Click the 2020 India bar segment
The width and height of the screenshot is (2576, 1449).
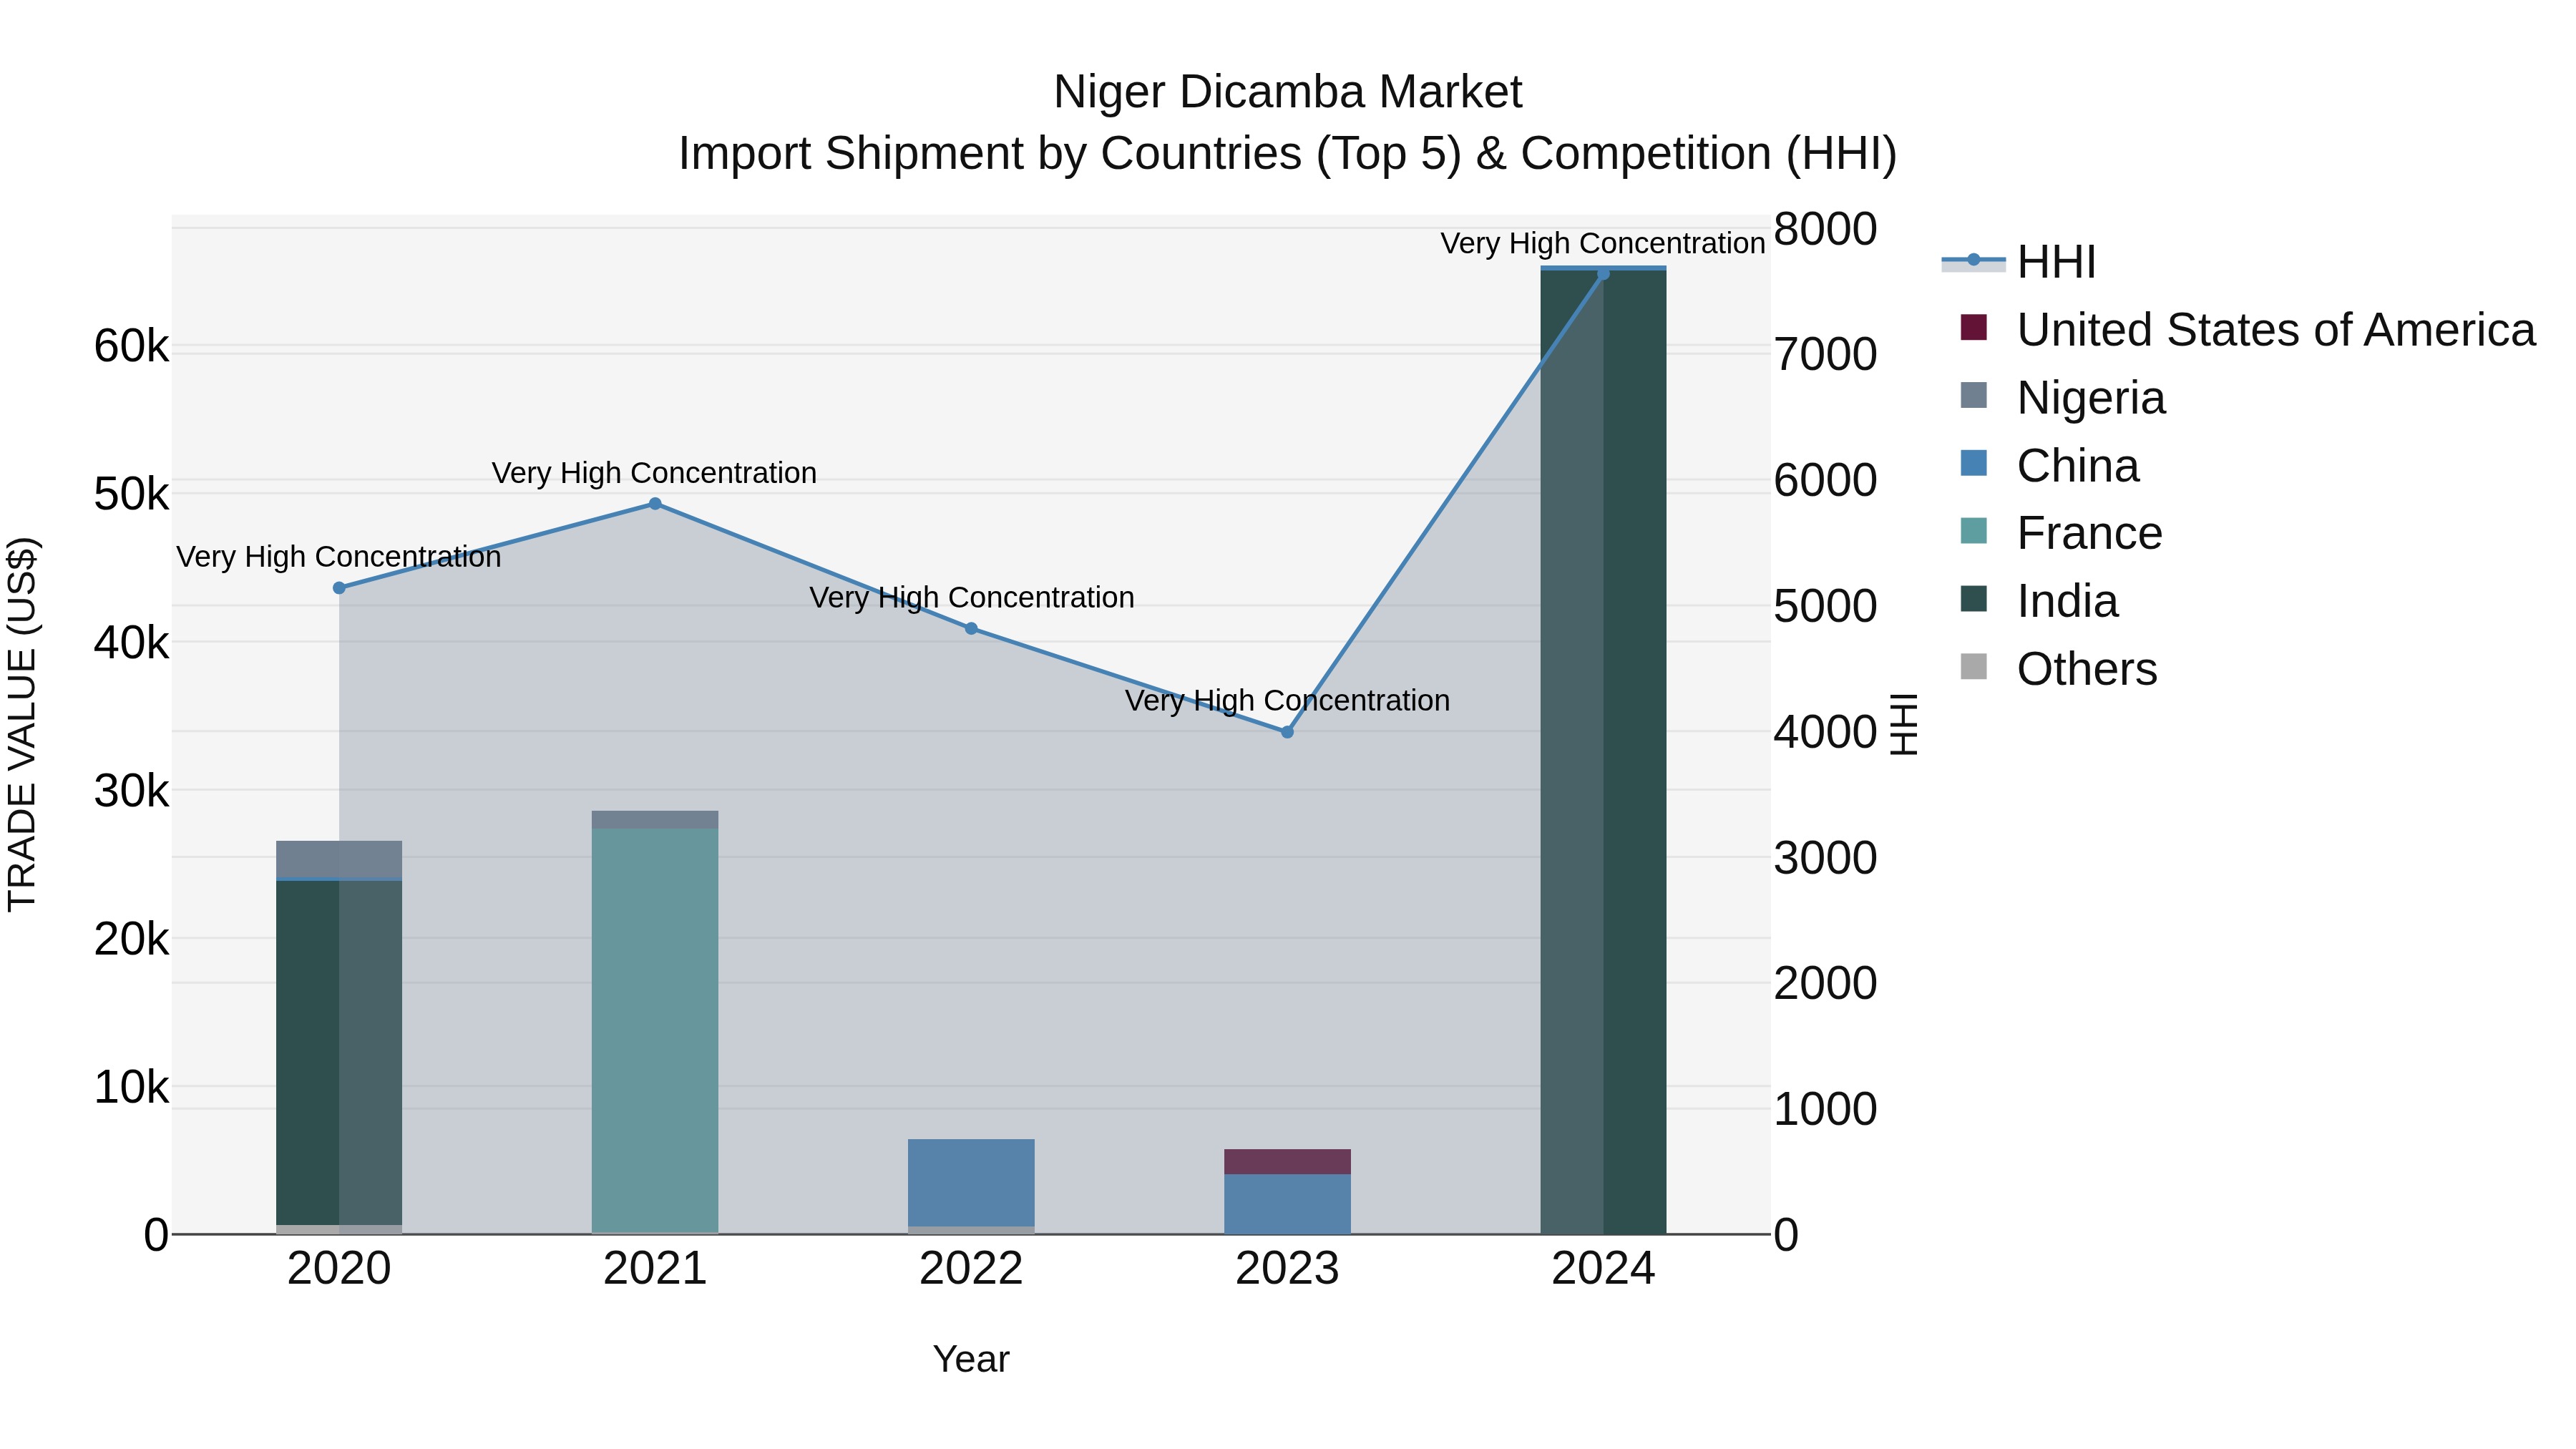[x=339, y=1053]
